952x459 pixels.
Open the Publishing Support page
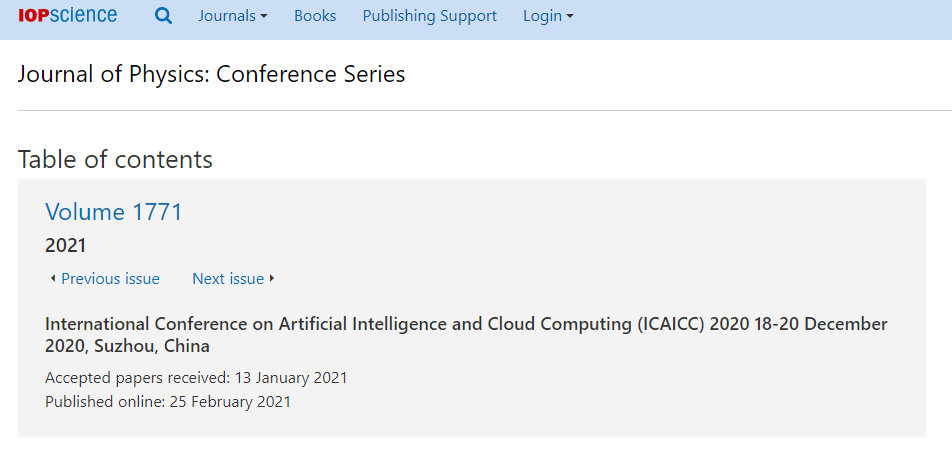[429, 16]
